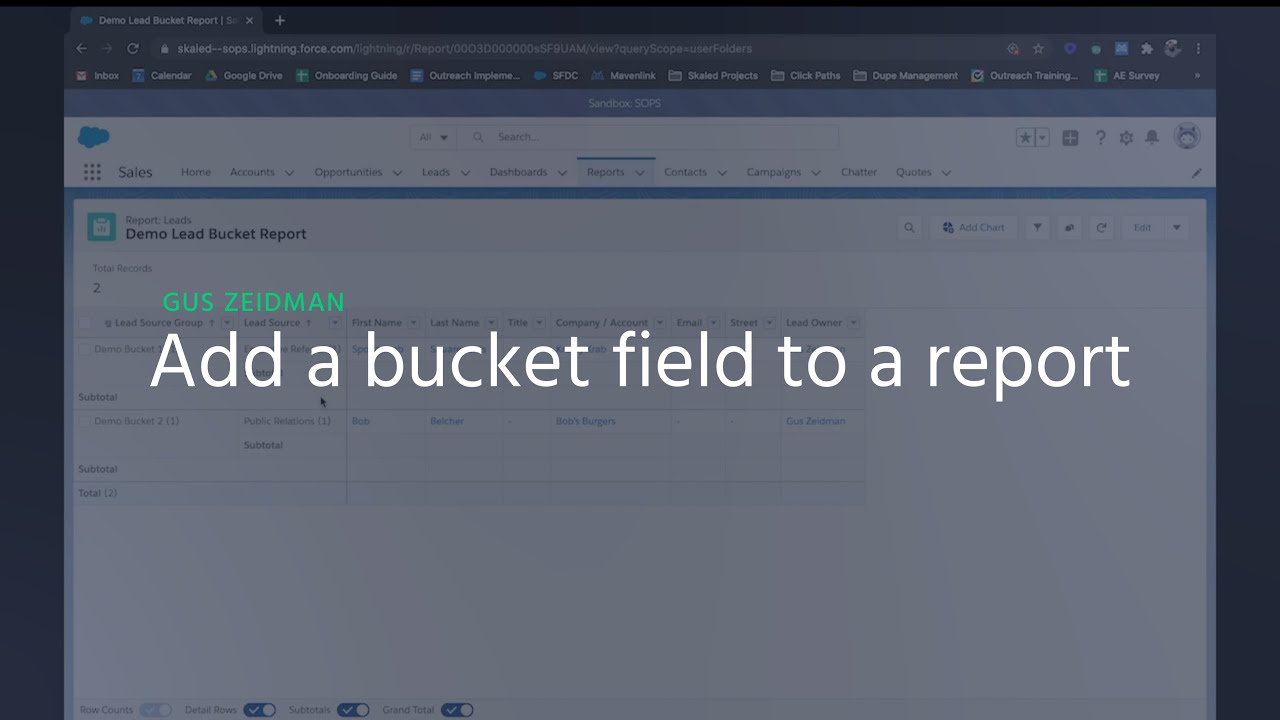Viewport: 1280px width, 720px height.
Task: Expand the Contacts tab chevron
Action: click(722, 173)
